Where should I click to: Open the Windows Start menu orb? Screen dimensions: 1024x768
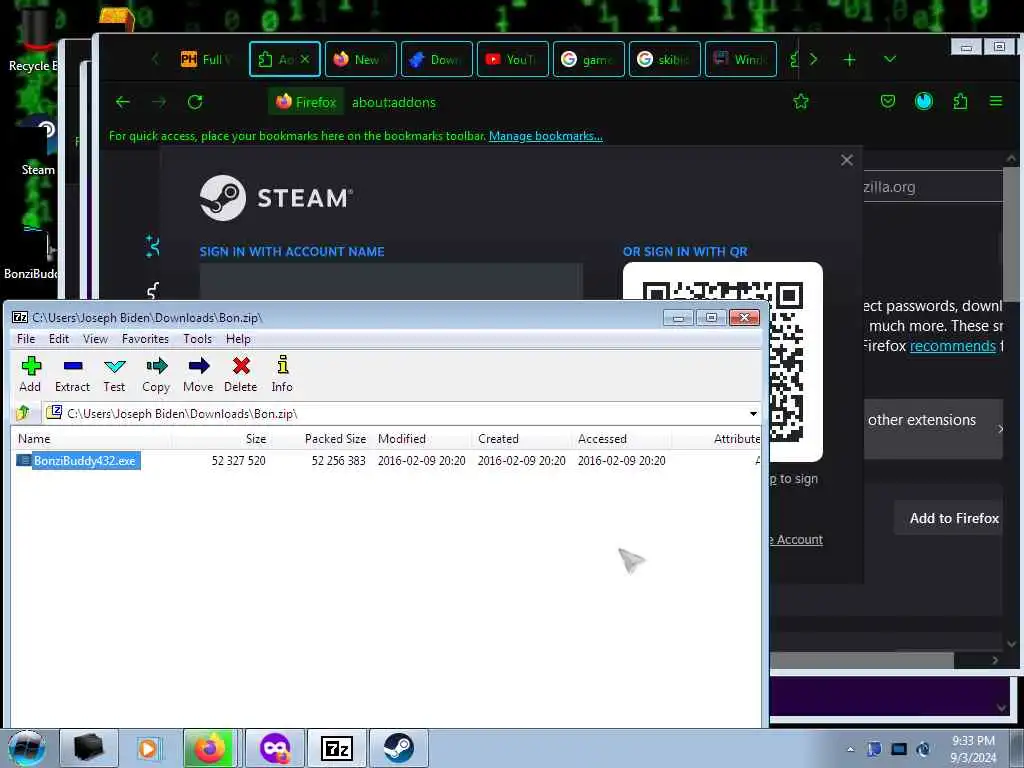click(x=27, y=748)
